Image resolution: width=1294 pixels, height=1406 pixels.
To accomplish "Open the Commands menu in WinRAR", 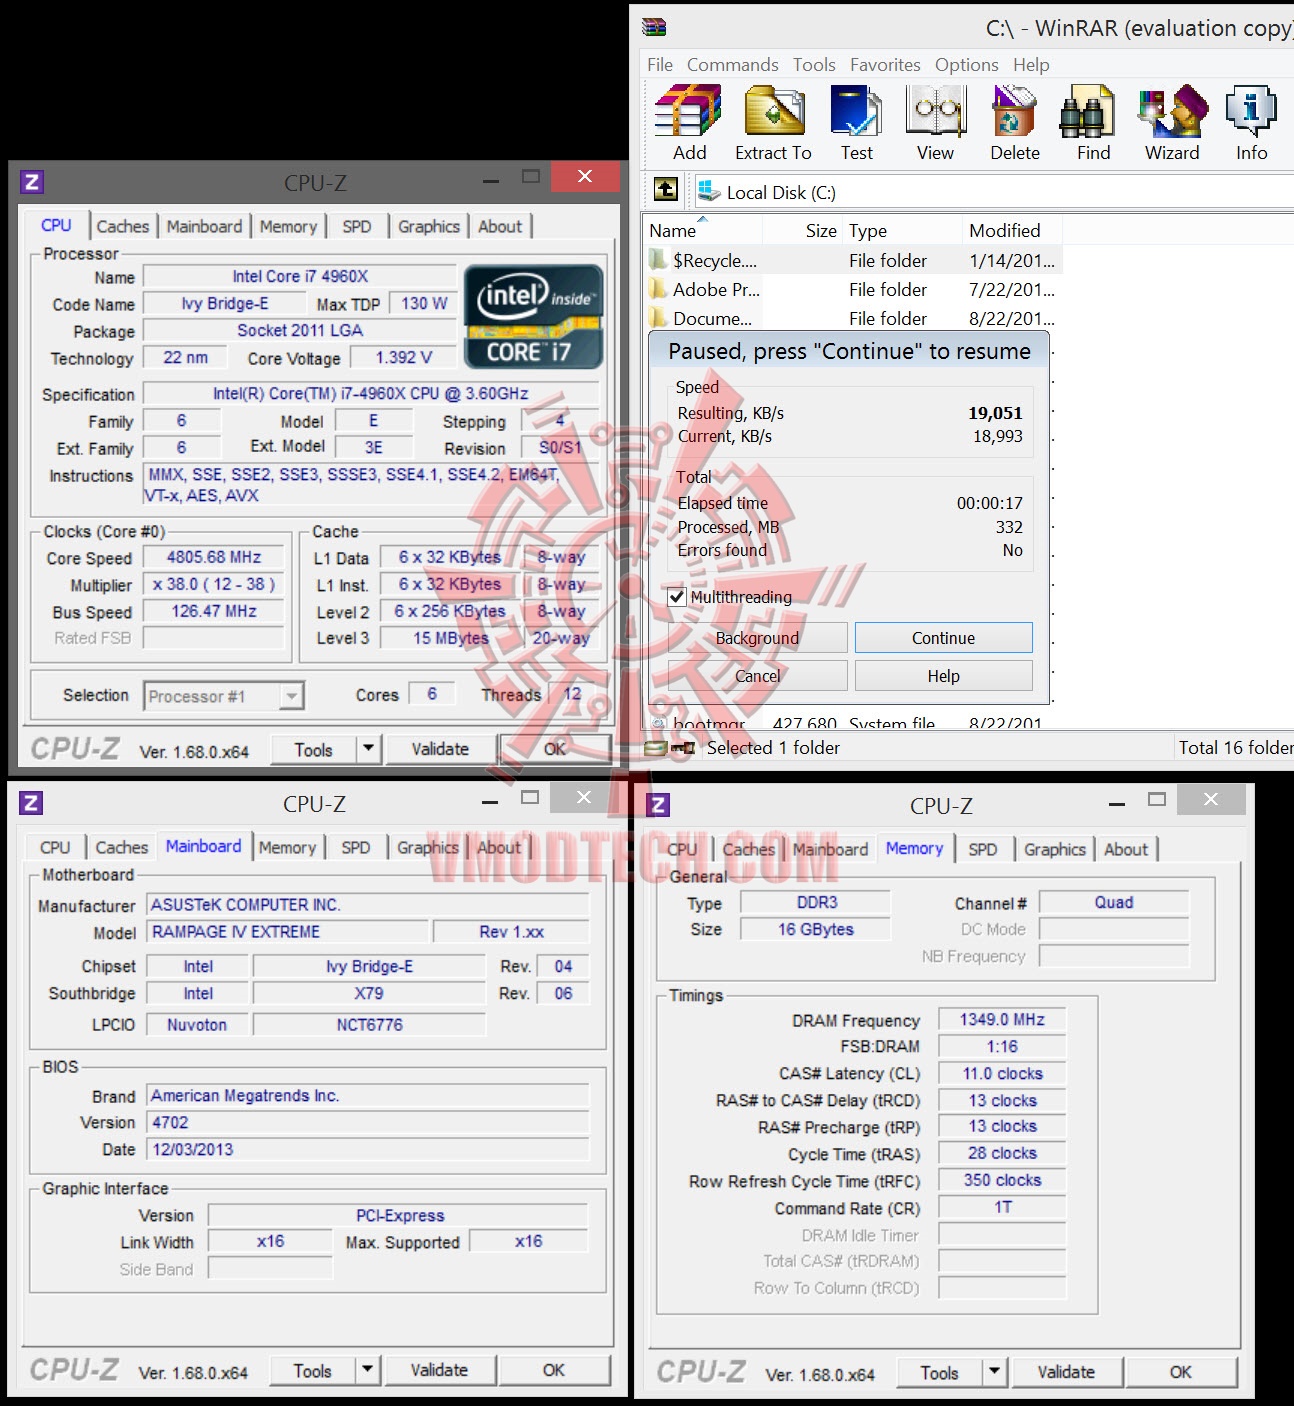I will pos(732,65).
